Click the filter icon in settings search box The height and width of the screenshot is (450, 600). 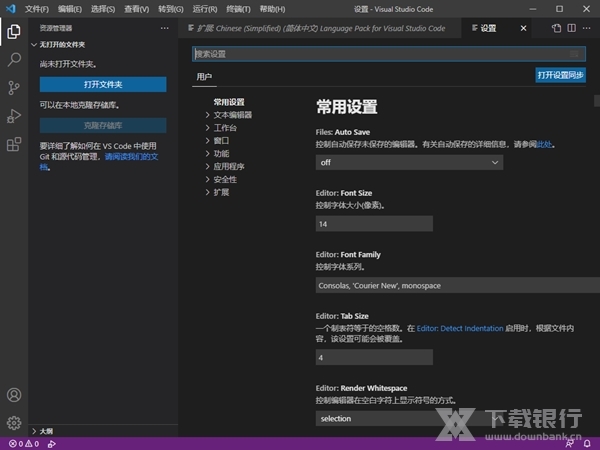574,54
